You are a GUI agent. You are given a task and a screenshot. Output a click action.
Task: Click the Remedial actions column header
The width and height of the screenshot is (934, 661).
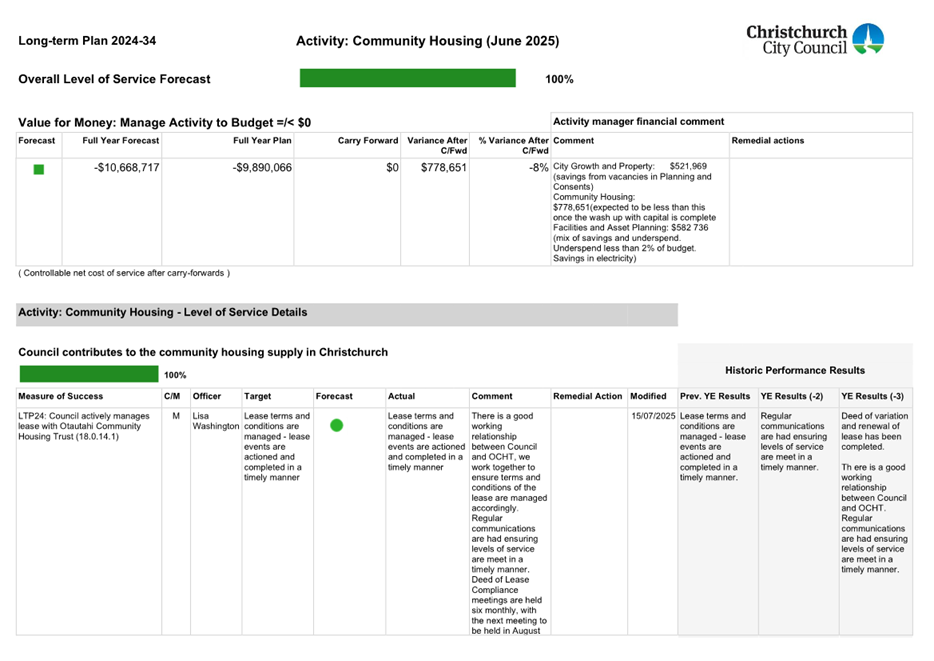[768, 141]
